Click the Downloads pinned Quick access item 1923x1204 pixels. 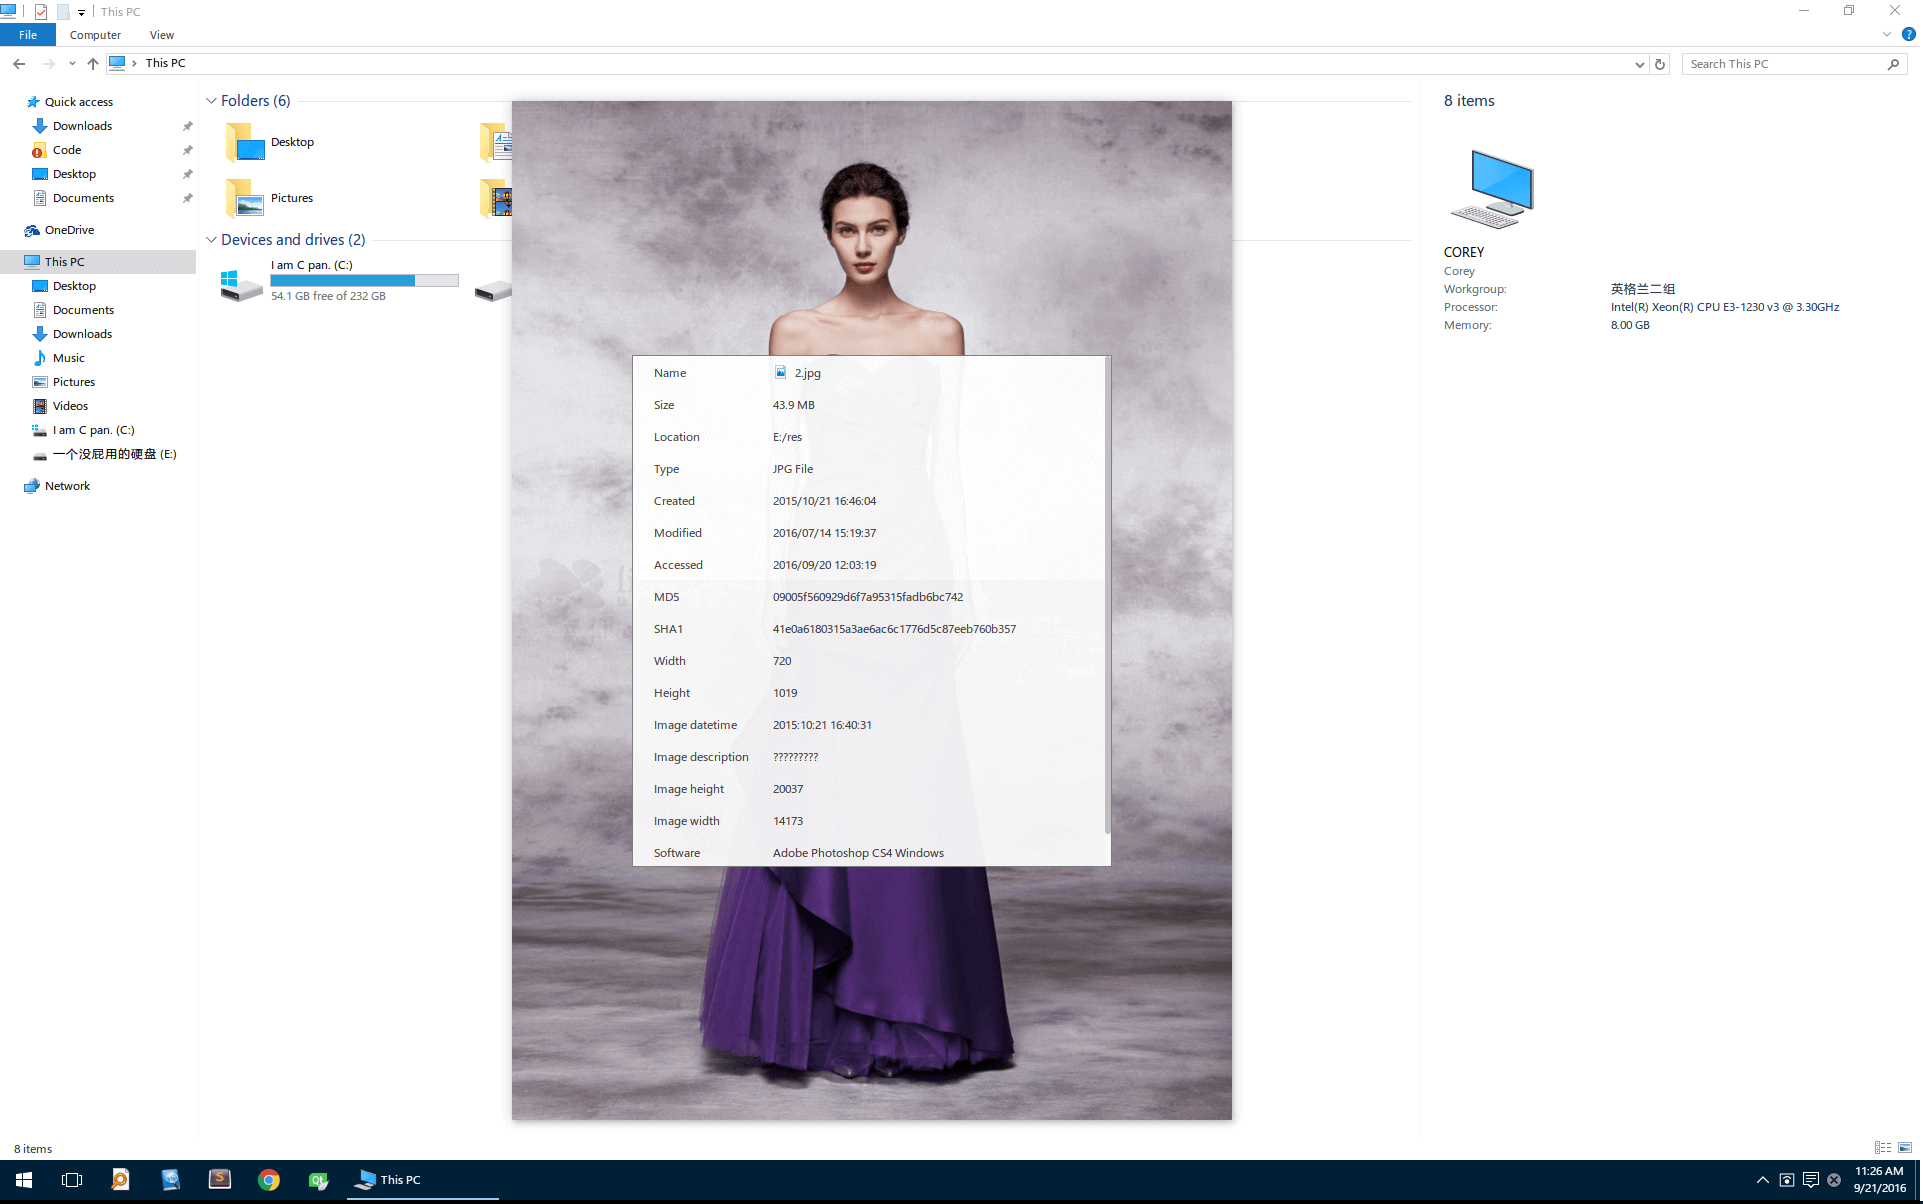tap(82, 125)
